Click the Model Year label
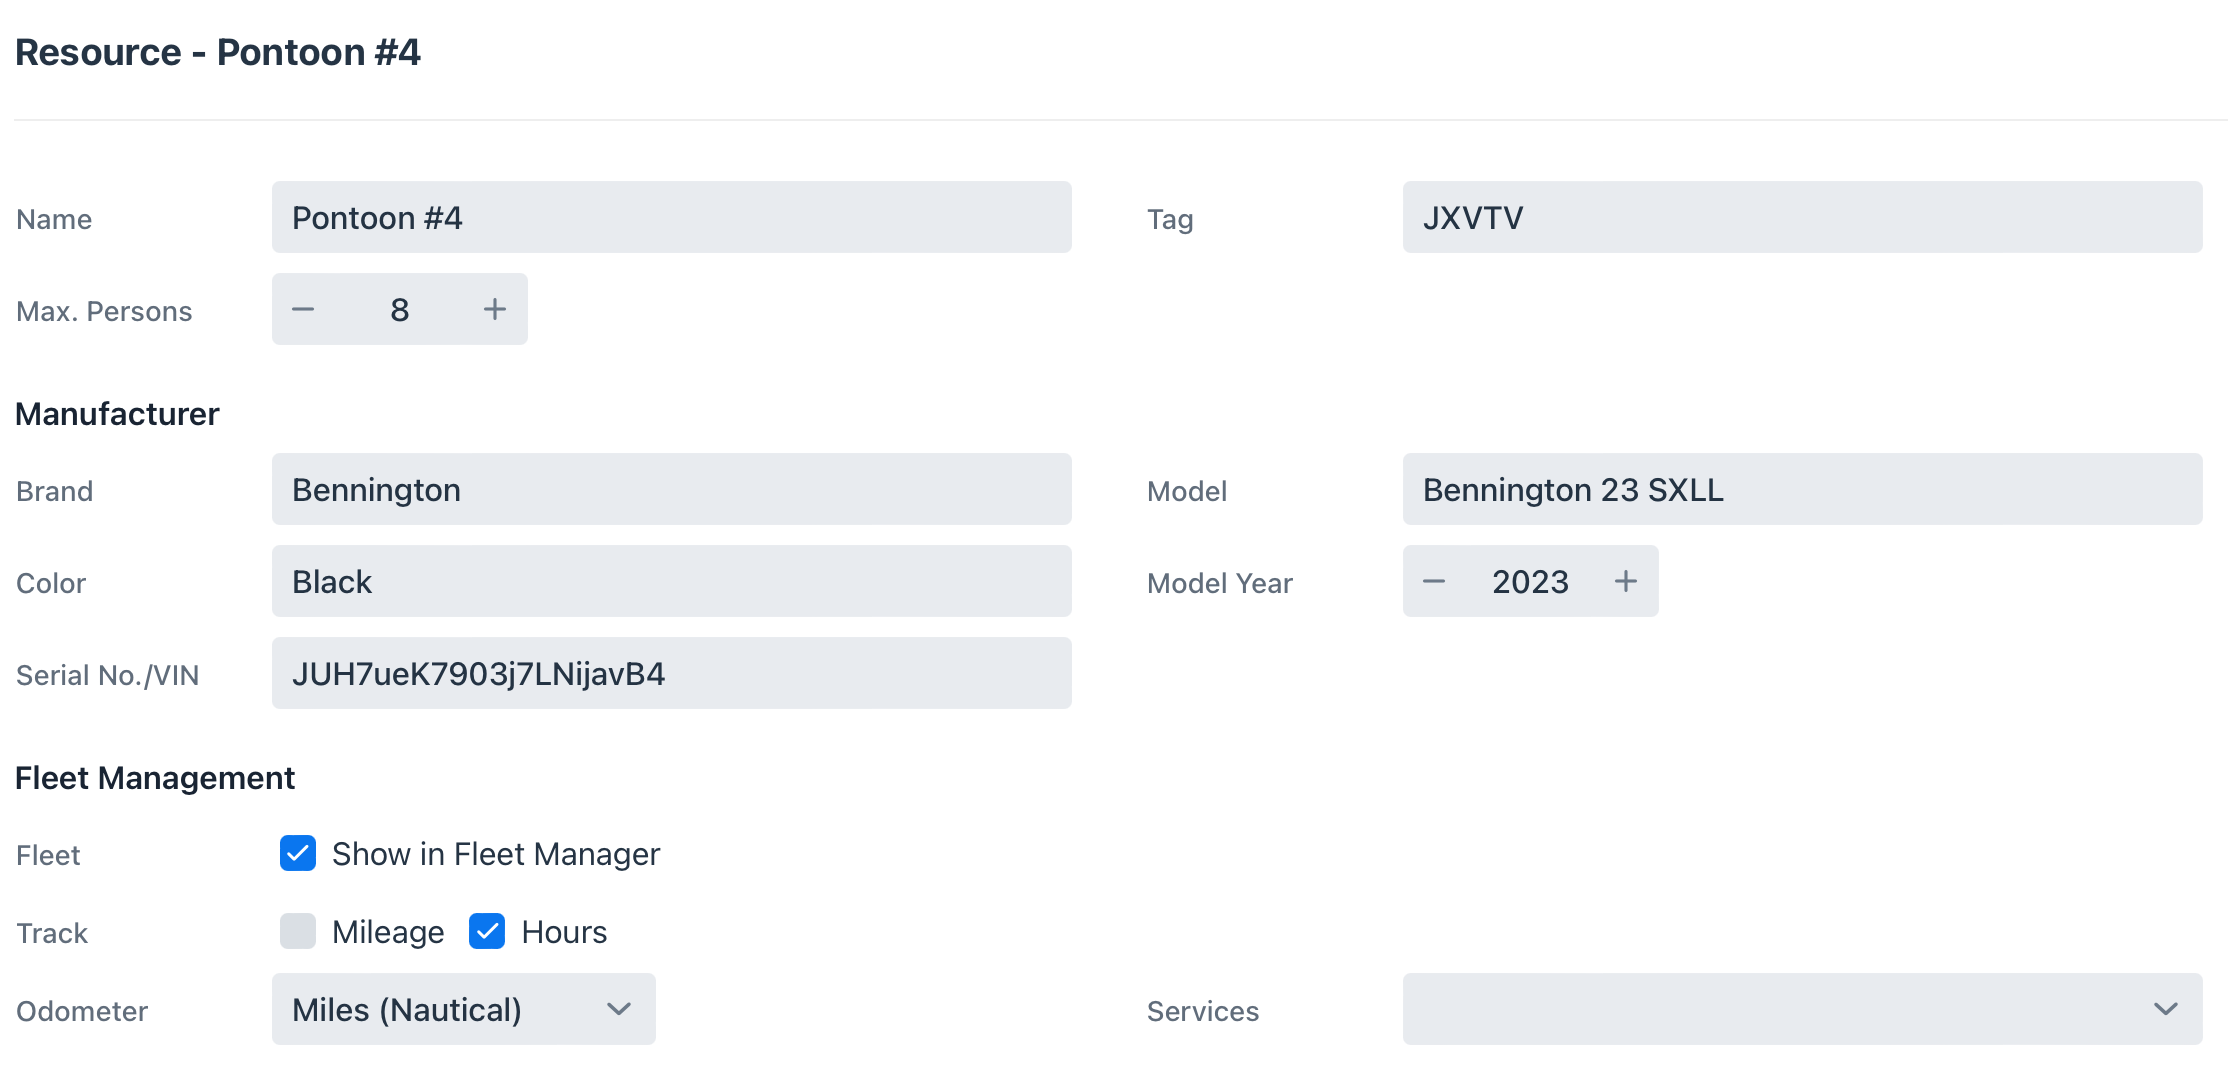Screen dimensions: 2228x1084 [x=1220, y=583]
